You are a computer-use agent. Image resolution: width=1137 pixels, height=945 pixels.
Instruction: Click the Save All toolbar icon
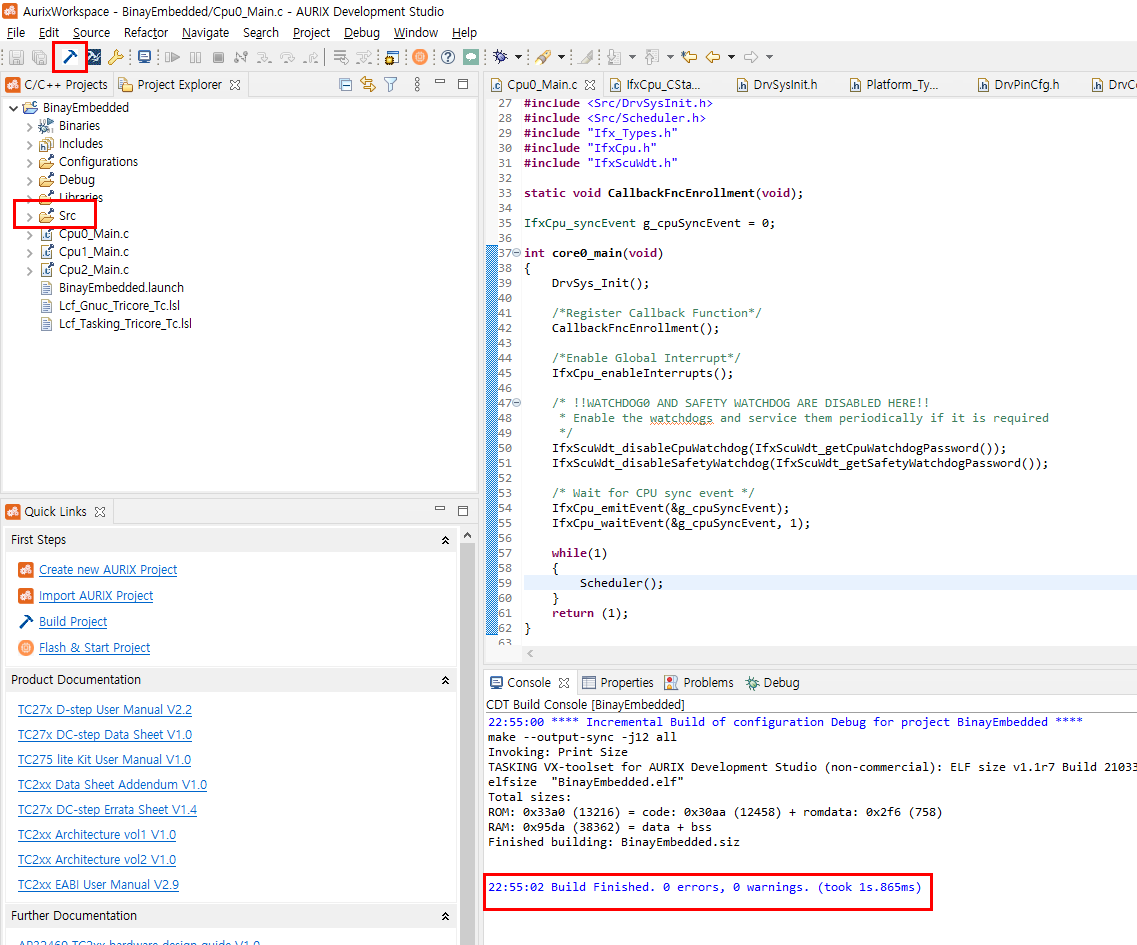(x=40, y=57)
